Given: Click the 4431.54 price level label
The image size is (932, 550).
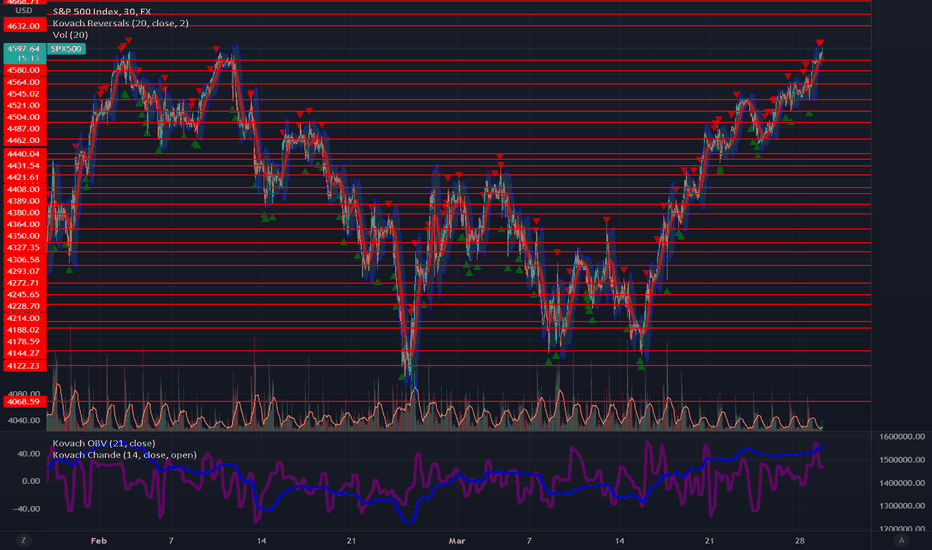Looking at the screenshot, I should click(x=24, y=166).
